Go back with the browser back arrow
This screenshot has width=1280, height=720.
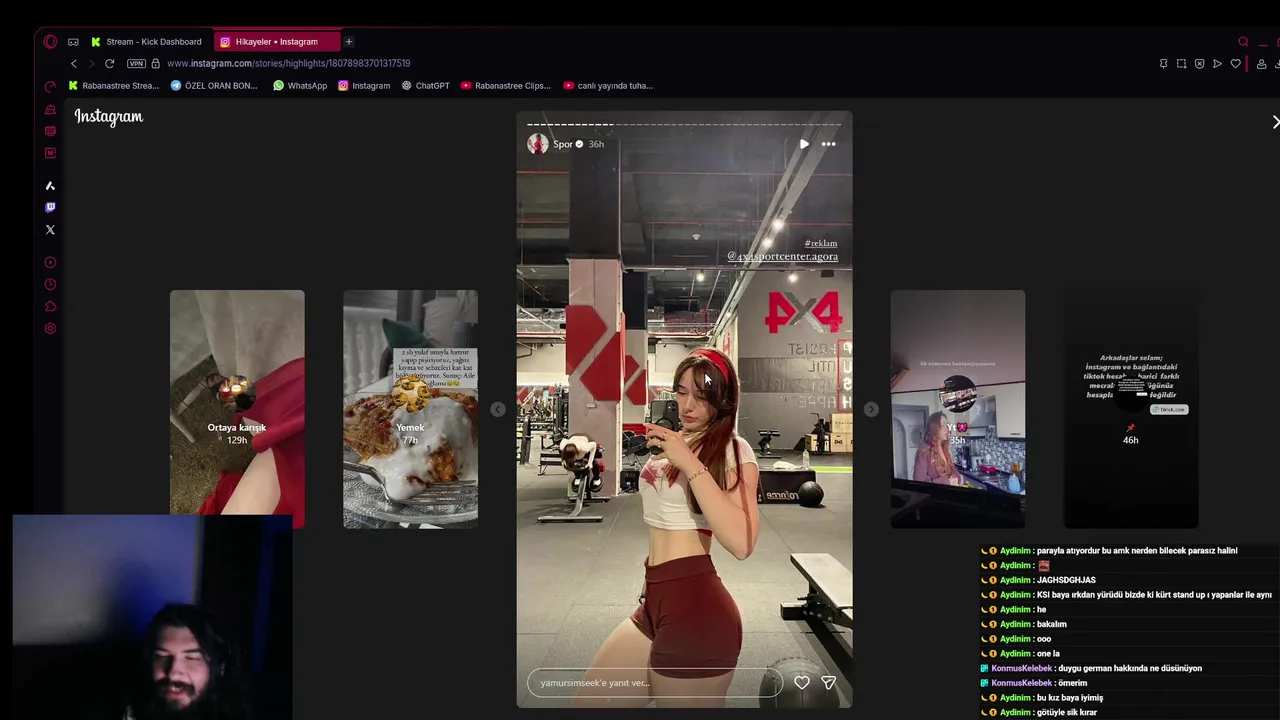coord(73,64)
